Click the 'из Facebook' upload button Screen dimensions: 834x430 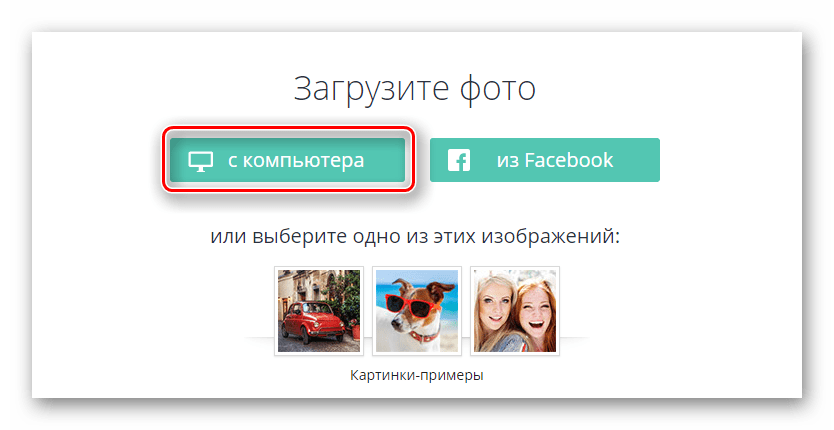coord(545,160)
